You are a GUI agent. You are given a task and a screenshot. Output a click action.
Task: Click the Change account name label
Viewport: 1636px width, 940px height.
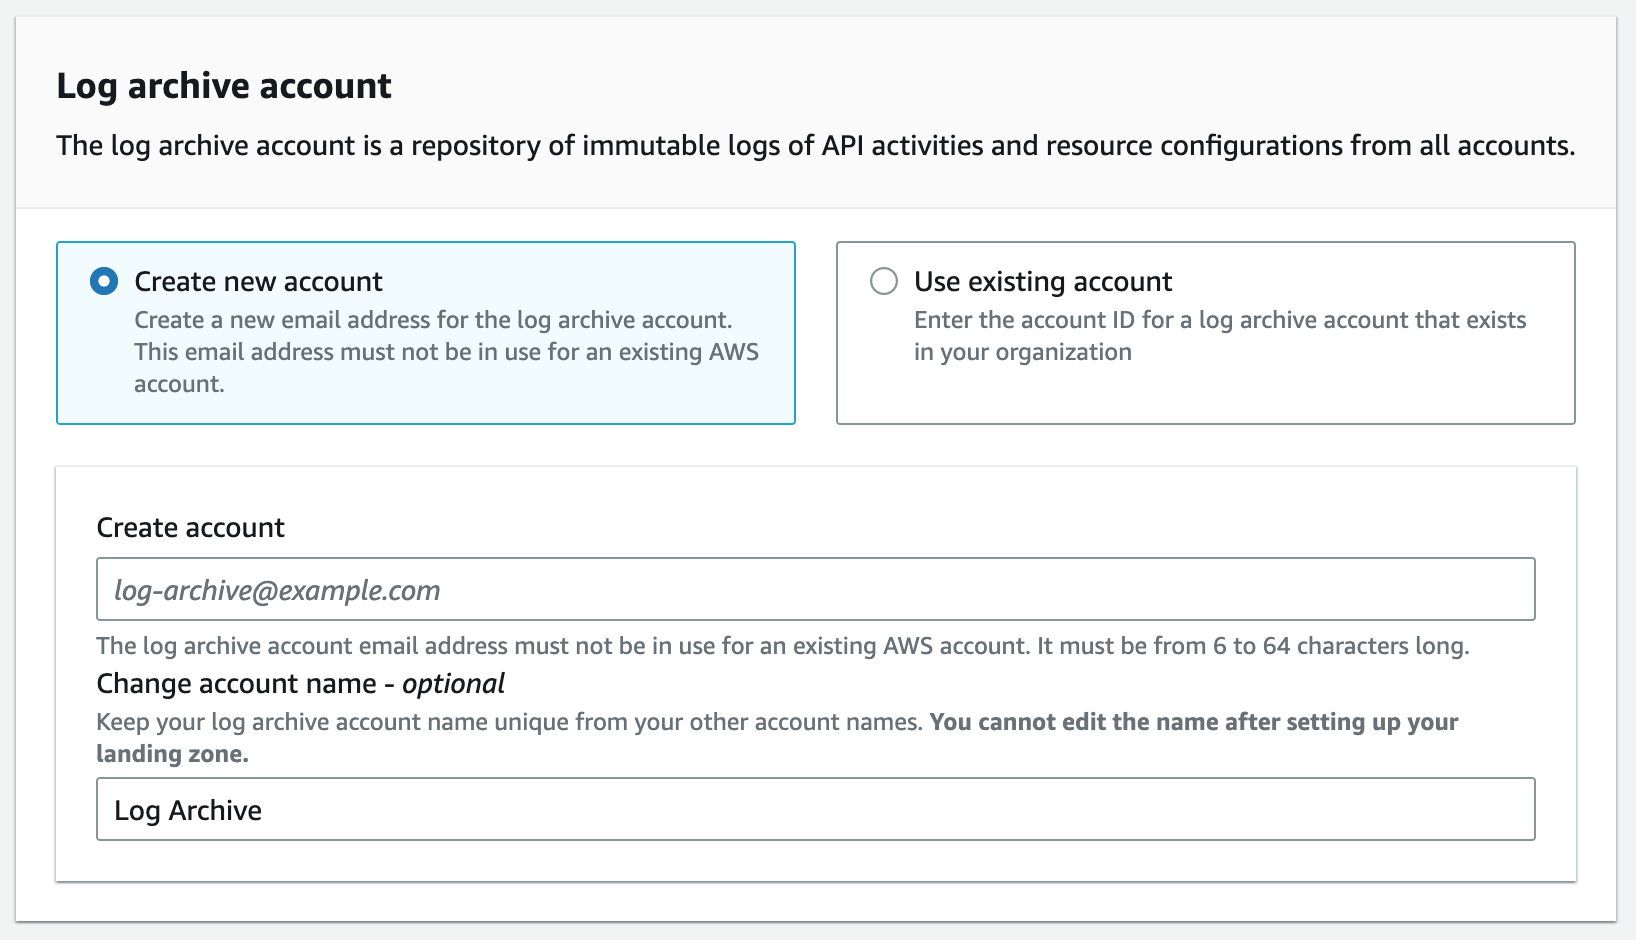[236, 684]
